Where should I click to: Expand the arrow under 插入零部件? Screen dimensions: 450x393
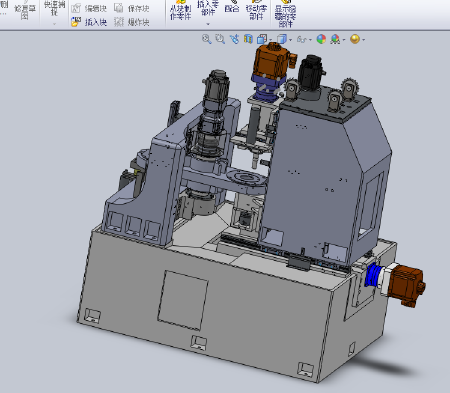[x=208, y=24]
